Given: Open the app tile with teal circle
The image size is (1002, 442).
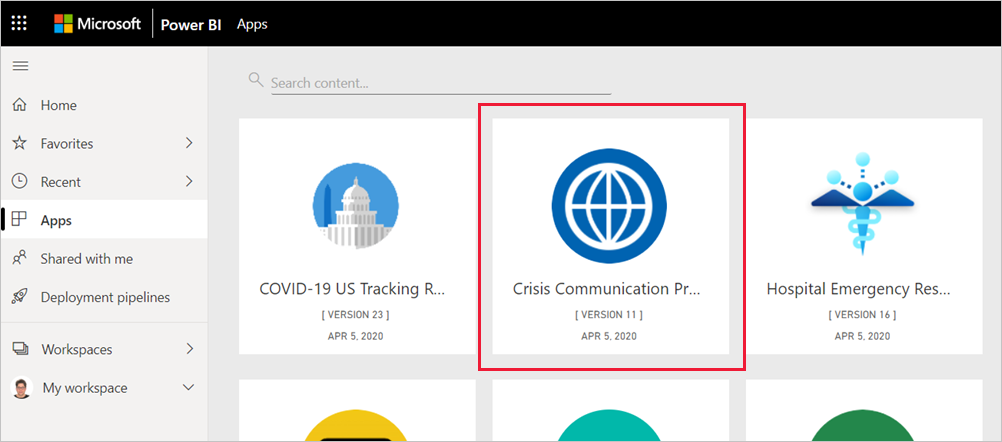Looking at the screenshot, I should 610,411.
